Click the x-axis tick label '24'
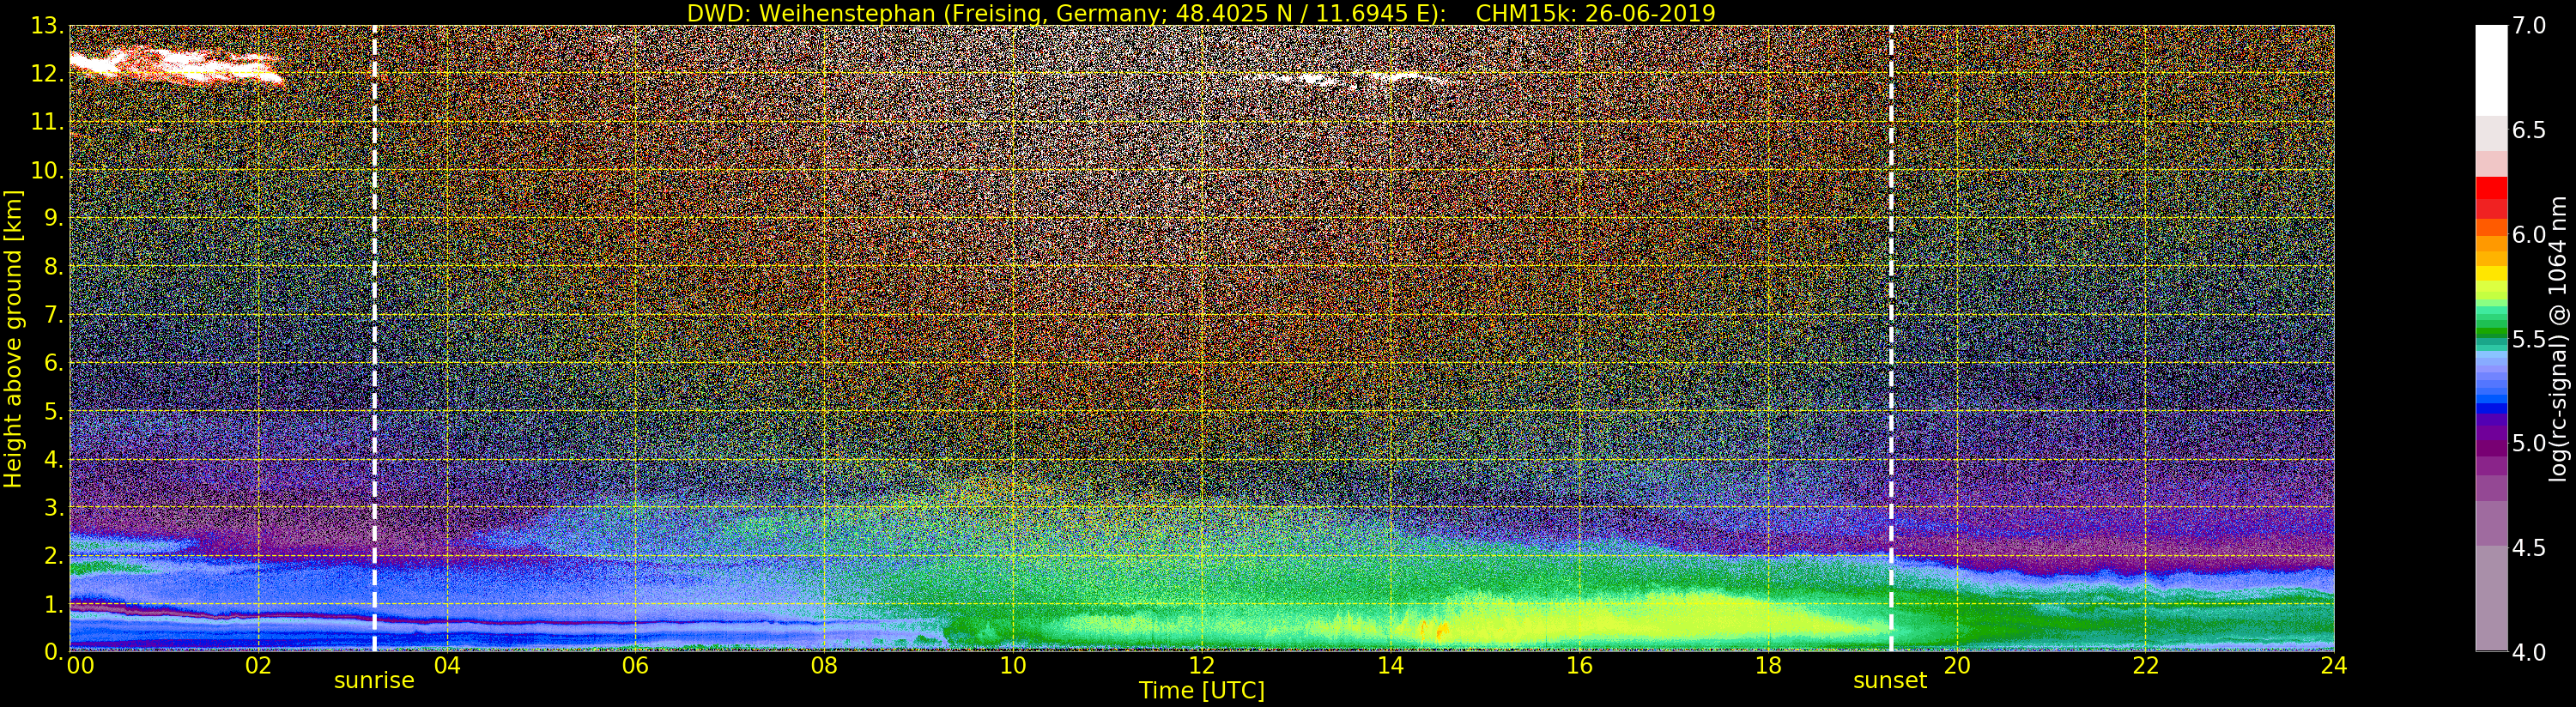The image size is (2576, 707). pyautogui.click(x=2334, y=665)
